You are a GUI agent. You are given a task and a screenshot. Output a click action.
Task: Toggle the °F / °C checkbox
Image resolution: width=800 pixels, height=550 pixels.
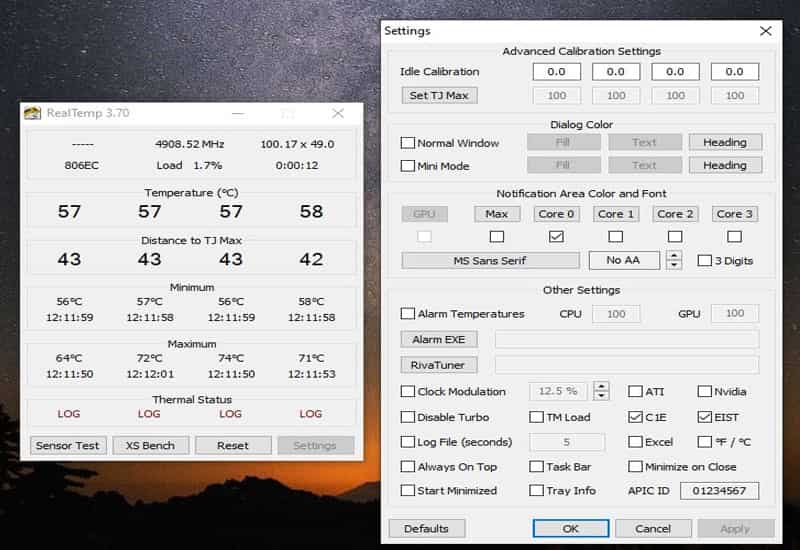[705, 442]
